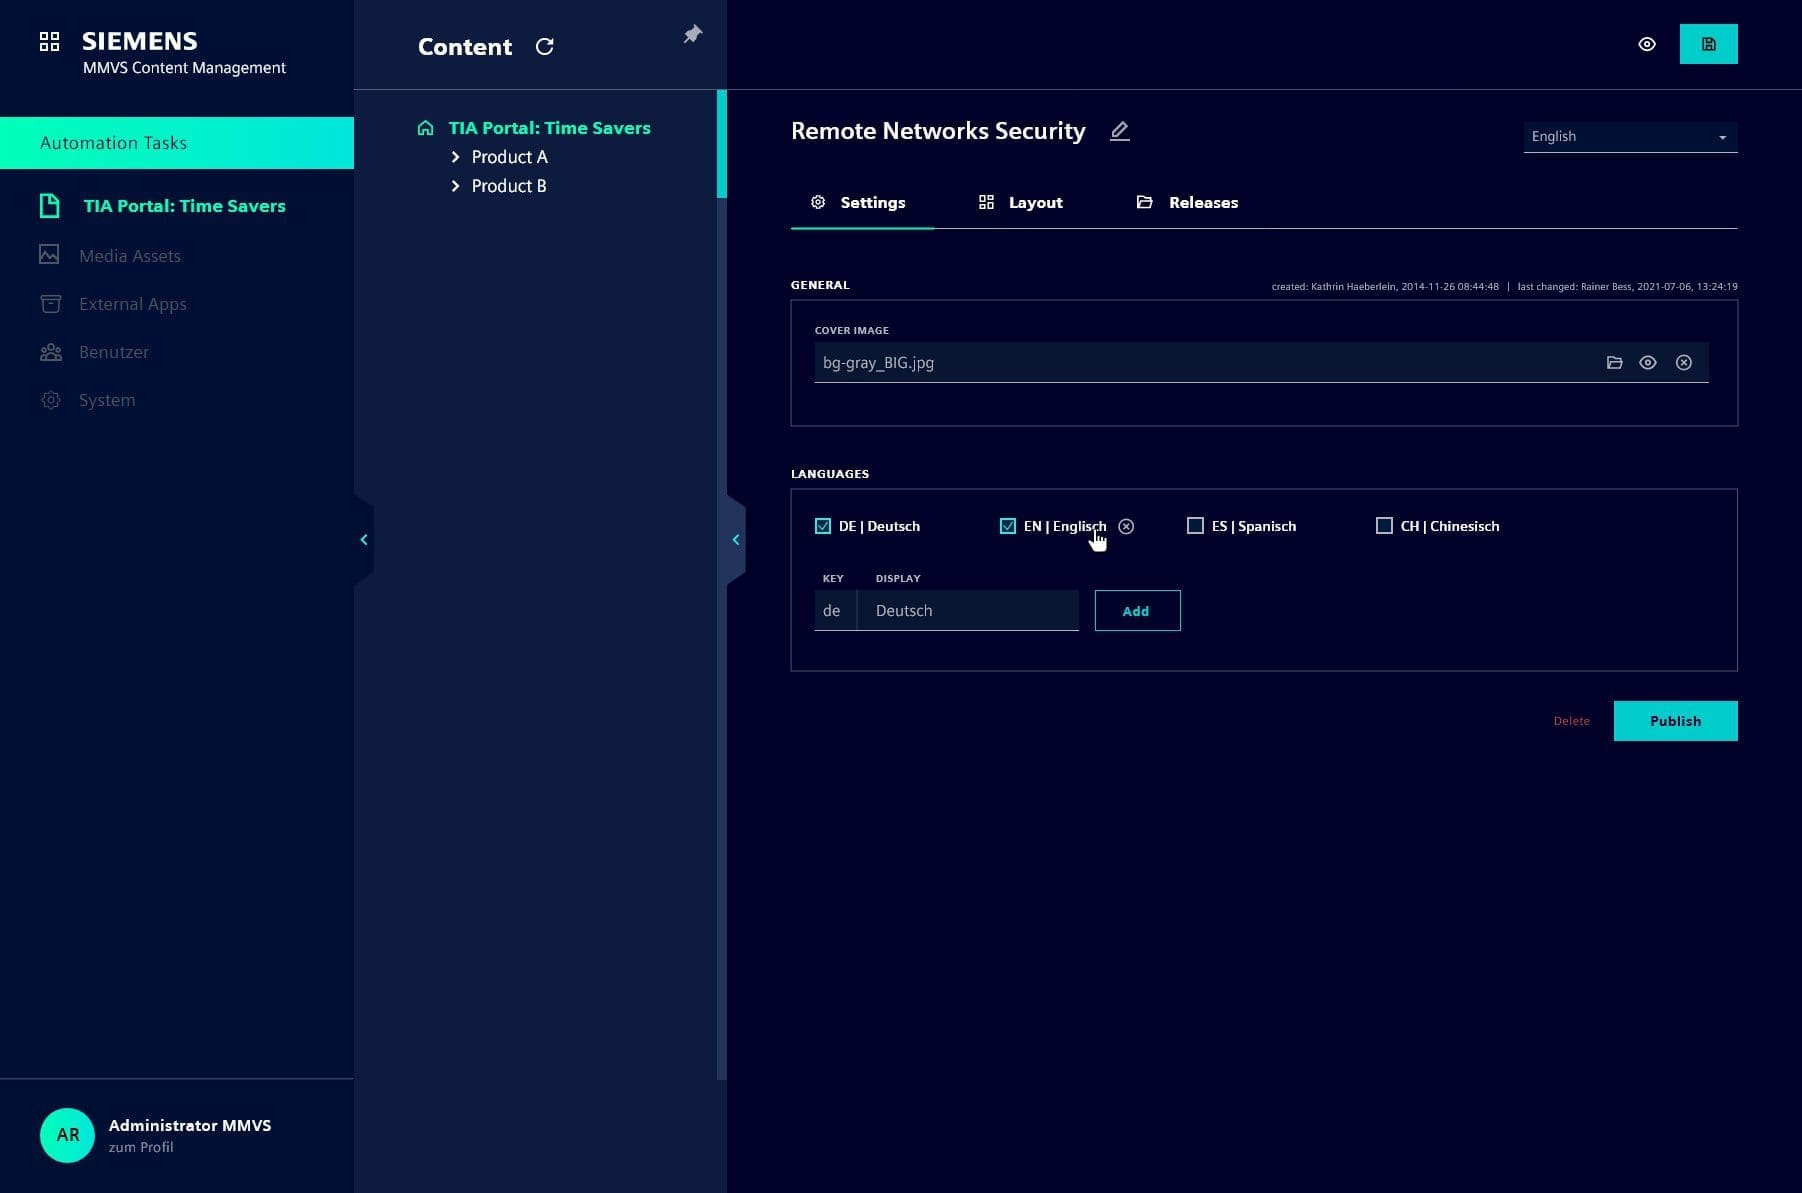Click the home icon of TIA Portal tree
This screenshot has width=1802, height=1193.
point(425,128)
